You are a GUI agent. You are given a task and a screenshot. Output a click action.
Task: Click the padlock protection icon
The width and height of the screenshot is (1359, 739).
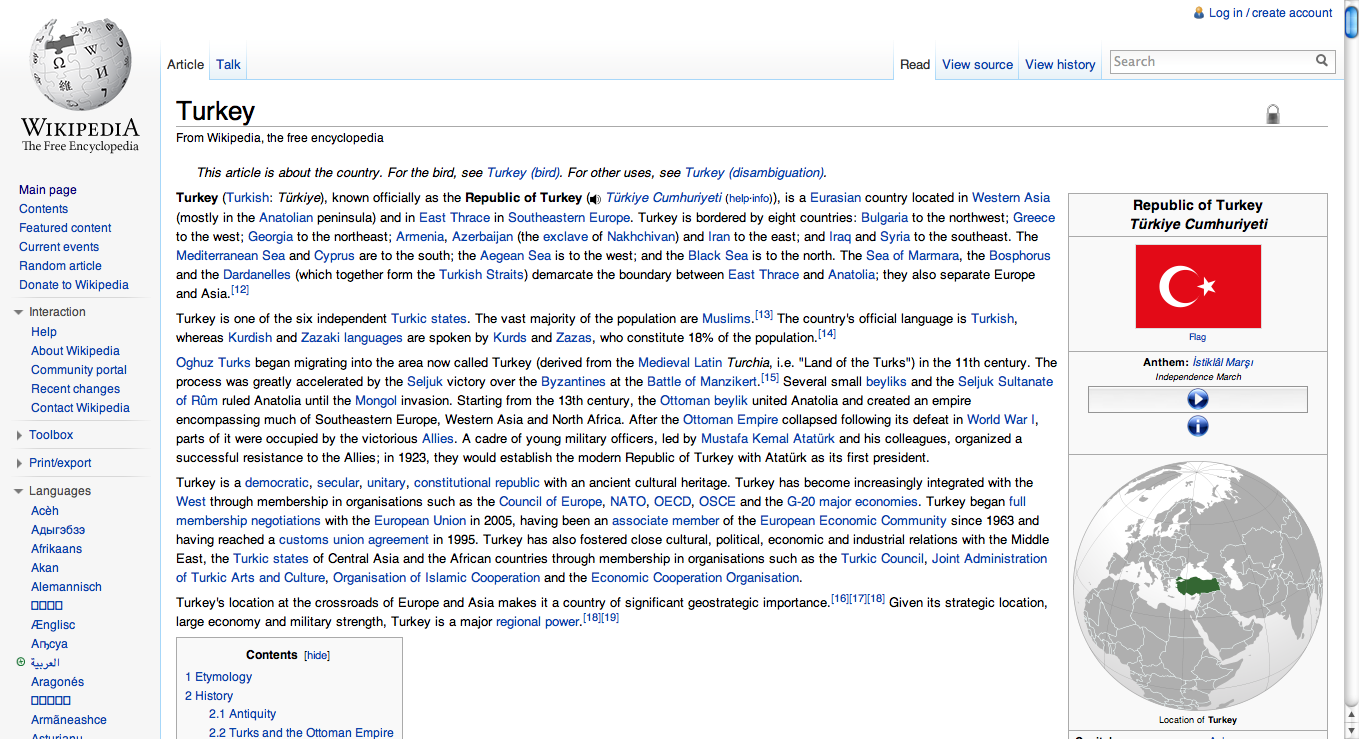[x=1273, y=113]
